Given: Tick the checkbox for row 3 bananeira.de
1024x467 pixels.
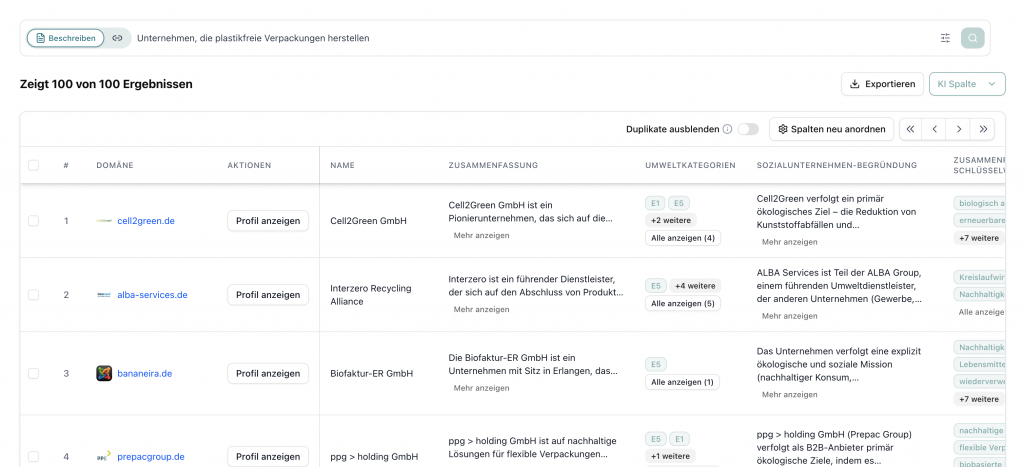Looking at the screenshot, I should [33, 374].
